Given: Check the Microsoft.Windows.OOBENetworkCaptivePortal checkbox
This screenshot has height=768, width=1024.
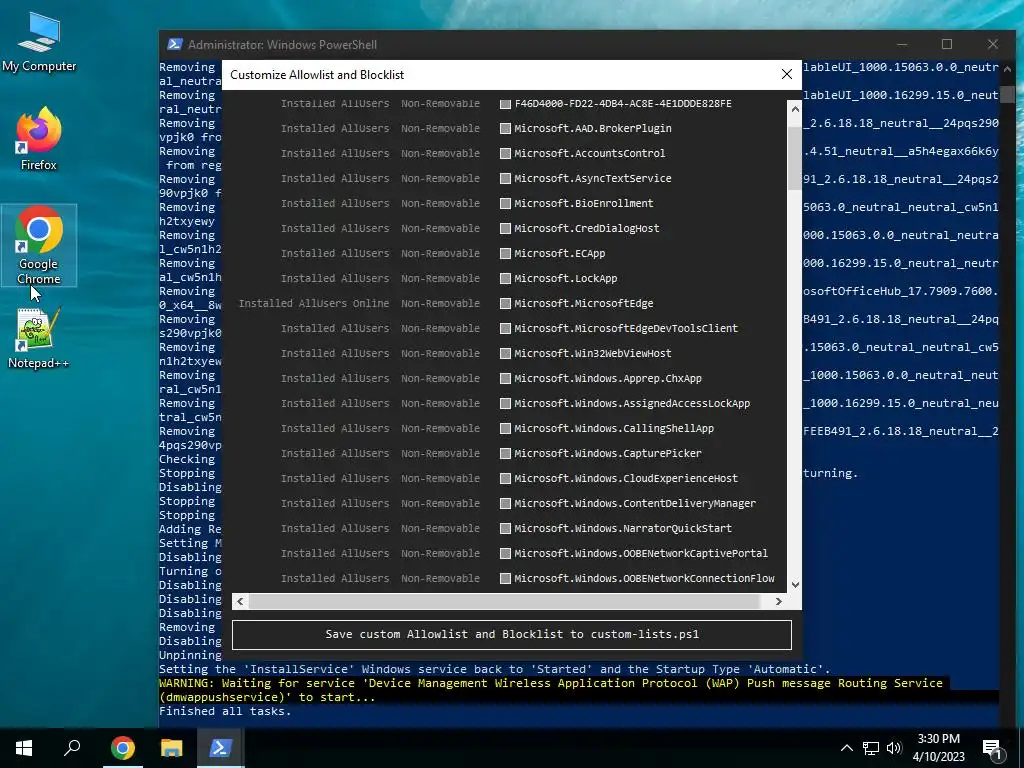Looking at the screenshot, I should 505,553.
